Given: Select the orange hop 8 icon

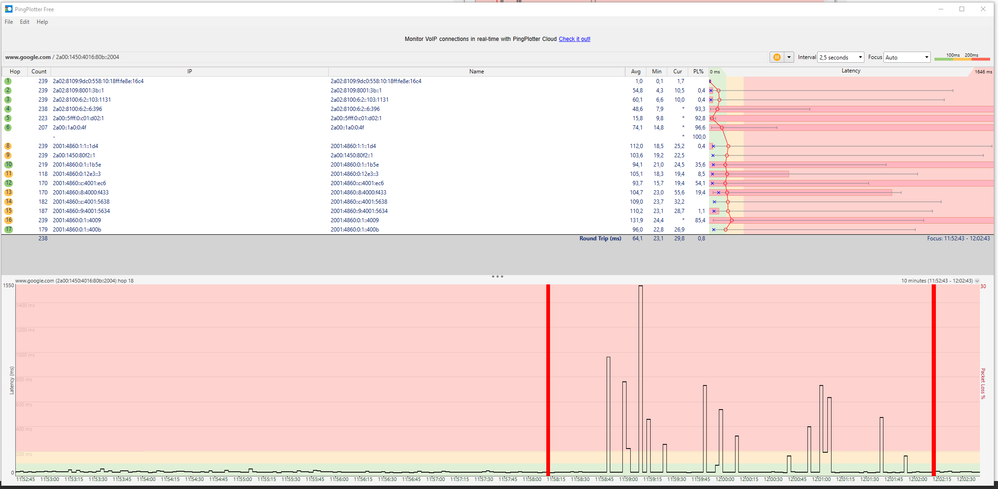Looking at the screenshot, I should 9,146.
